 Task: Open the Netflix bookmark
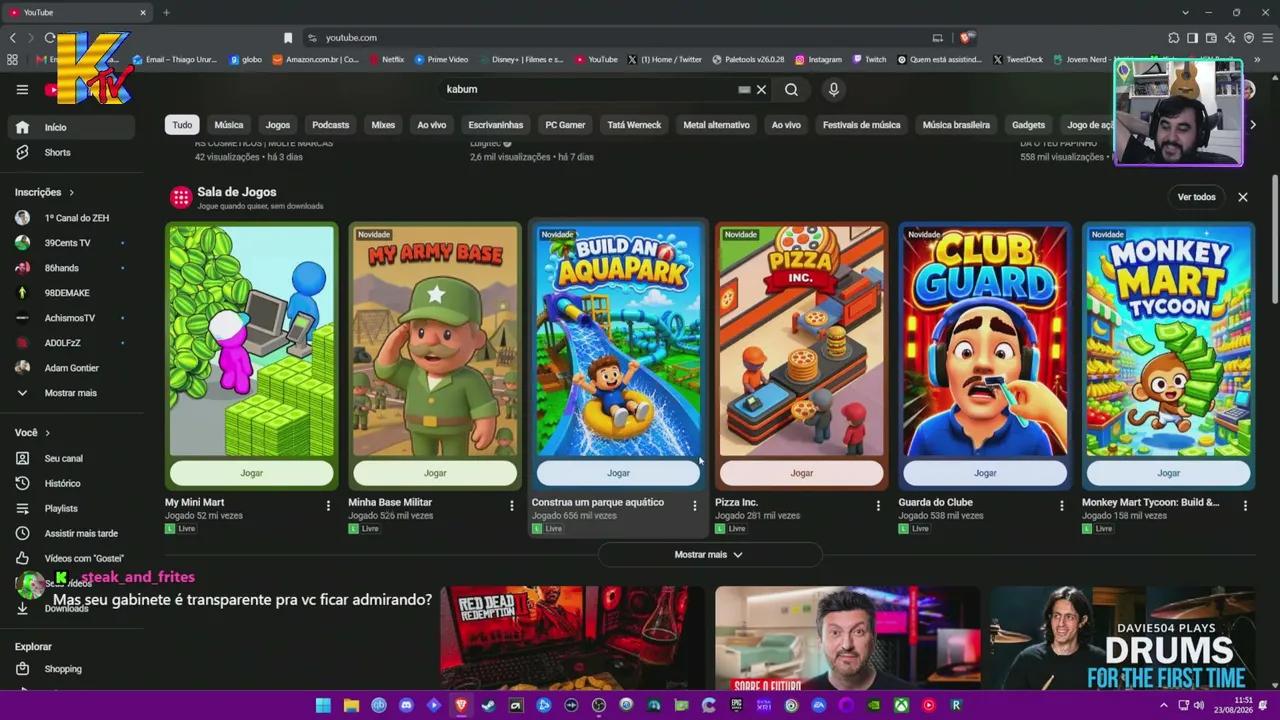(387, 59)
